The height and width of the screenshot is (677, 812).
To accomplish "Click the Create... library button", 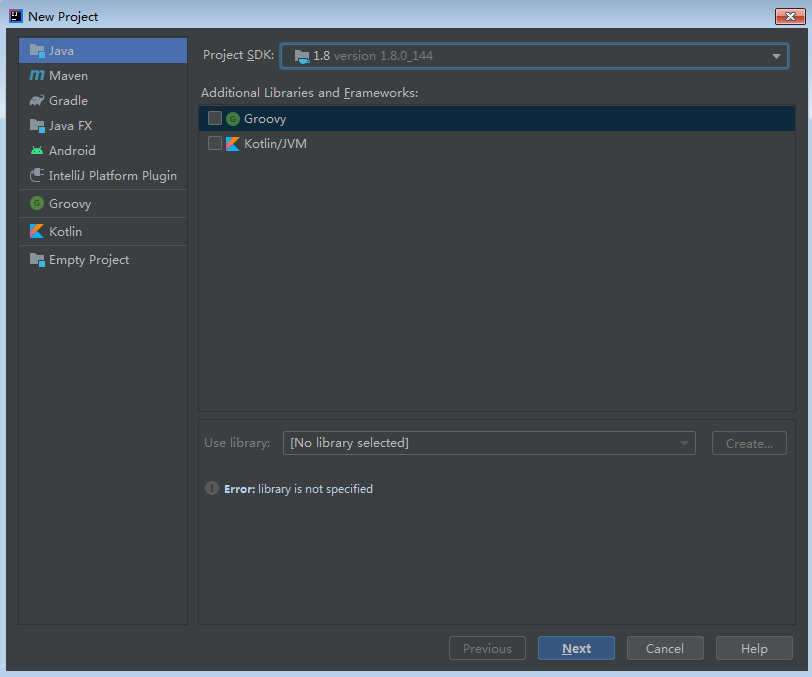I will 749,443.
